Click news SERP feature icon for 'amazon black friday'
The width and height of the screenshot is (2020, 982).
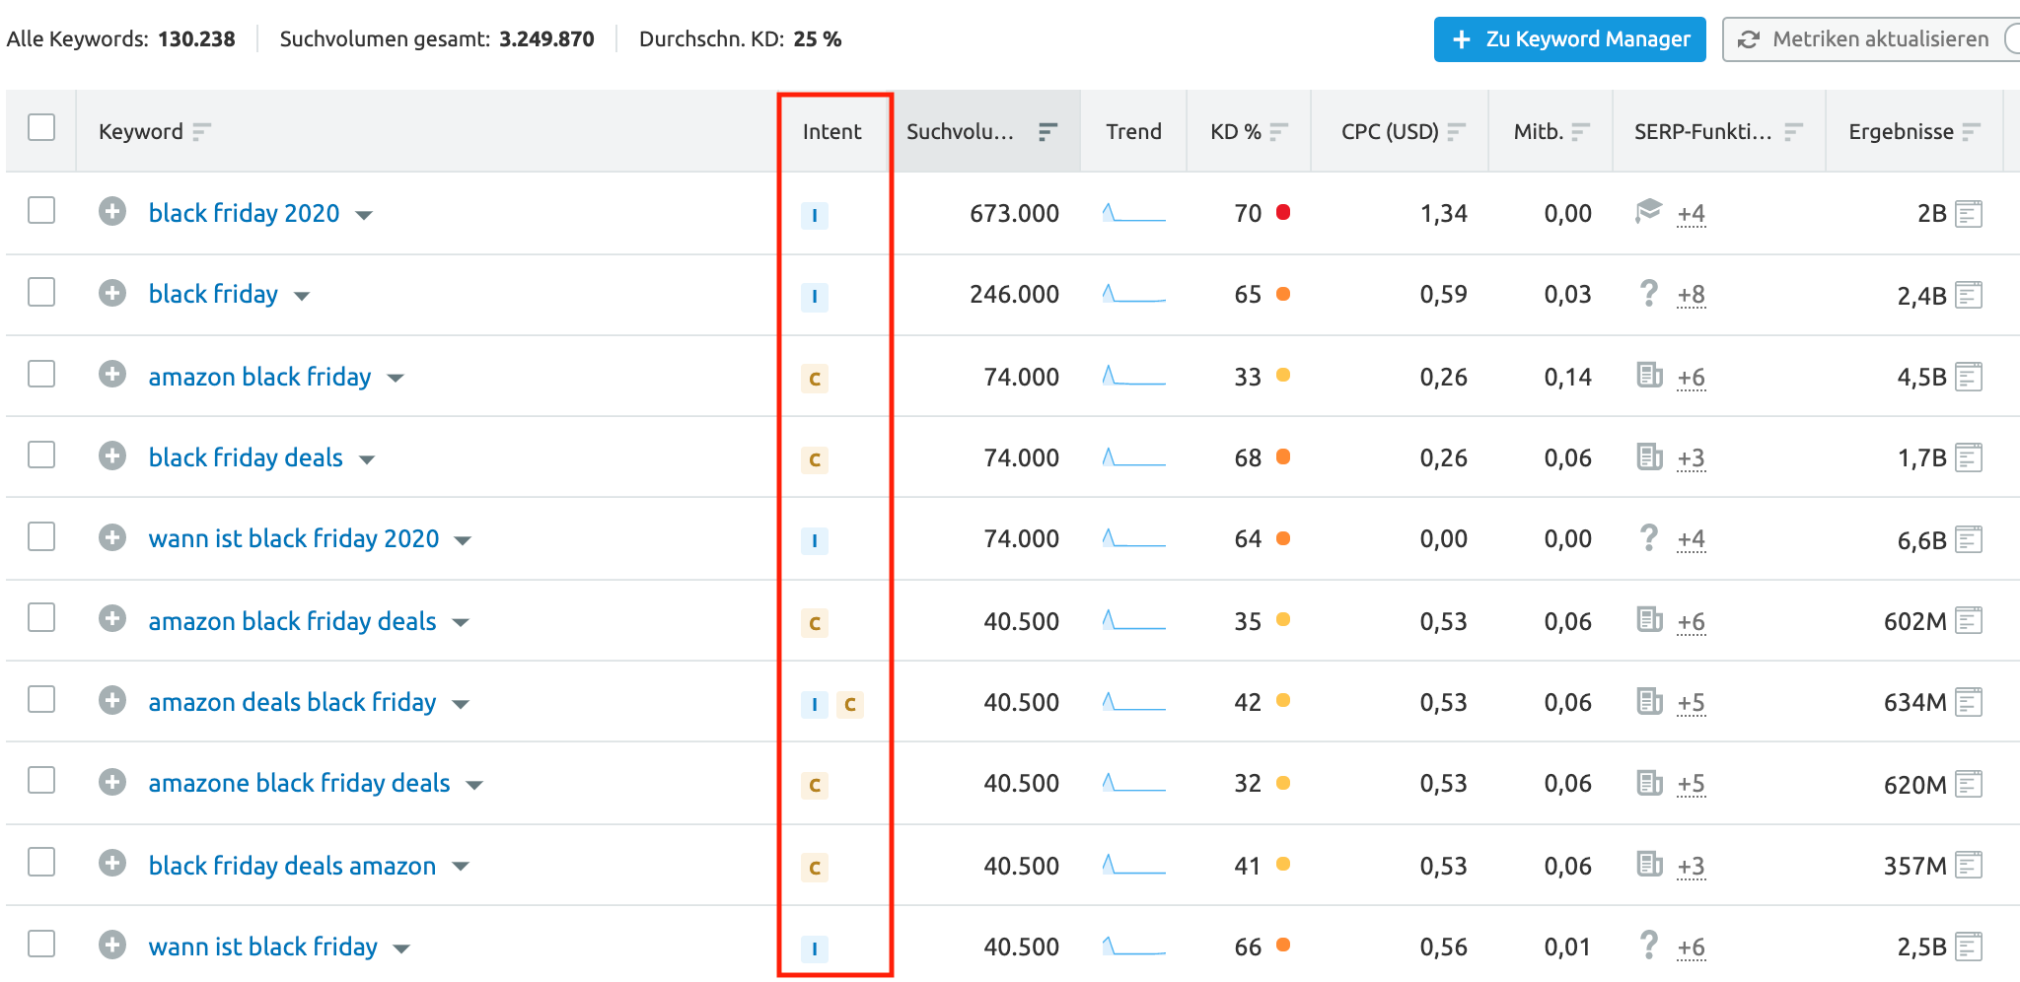click(x=1649, y=375)
